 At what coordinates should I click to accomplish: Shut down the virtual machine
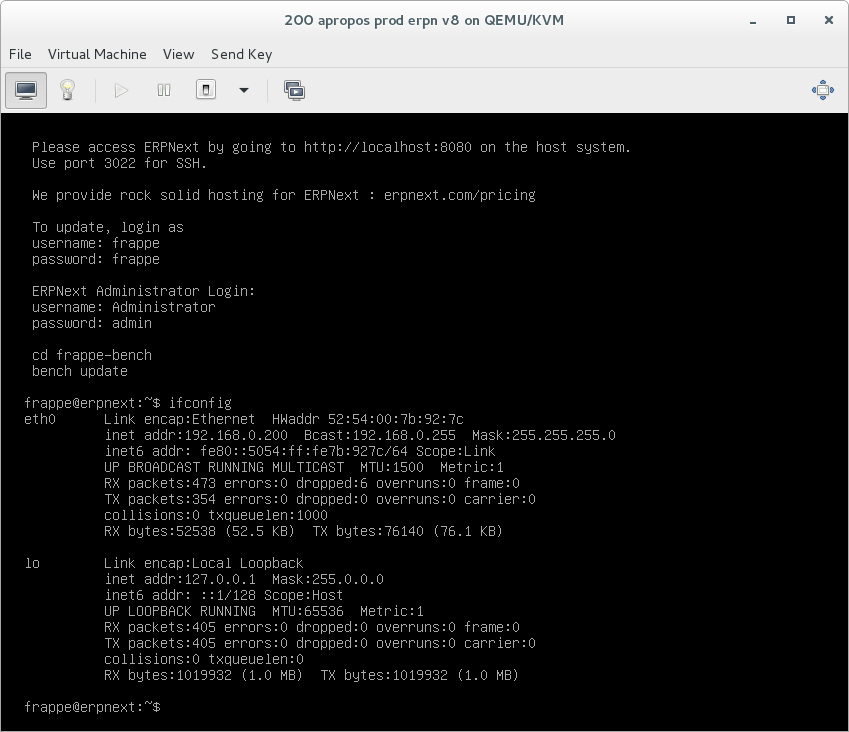206,90
